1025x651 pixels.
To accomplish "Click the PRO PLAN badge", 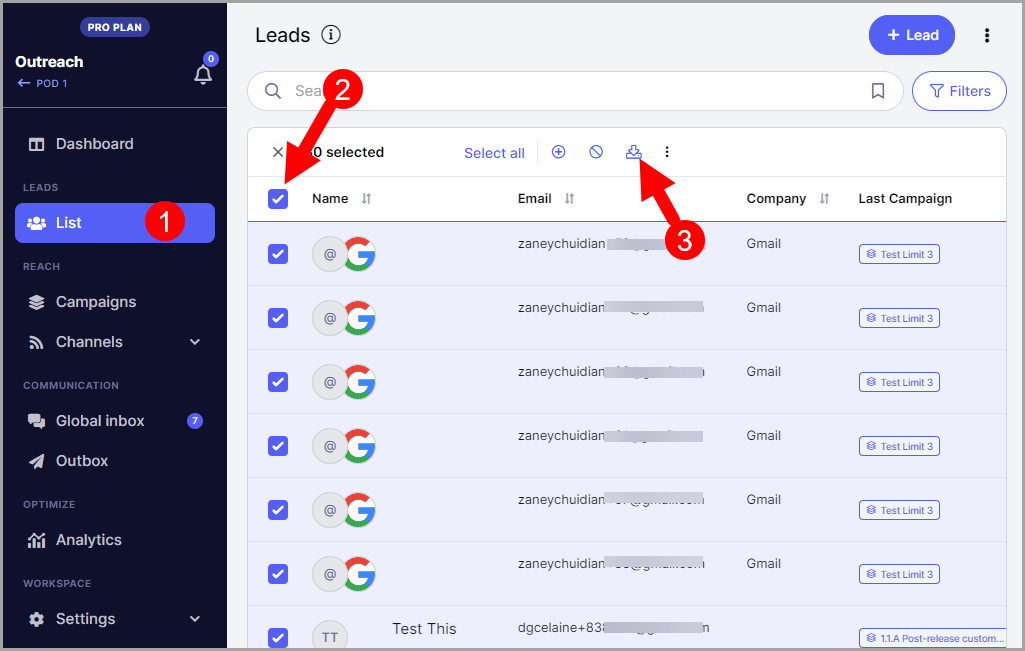I will [114, 27].
